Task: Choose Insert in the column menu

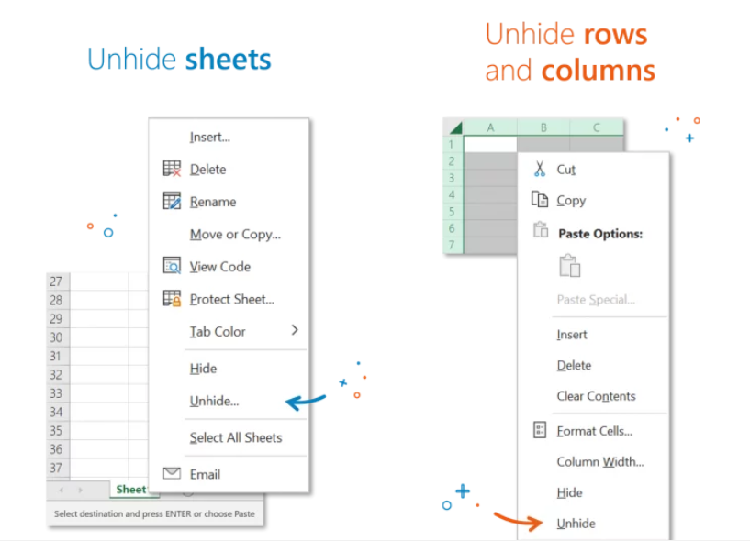Action: pyautogui.click(x=572, y=334)
